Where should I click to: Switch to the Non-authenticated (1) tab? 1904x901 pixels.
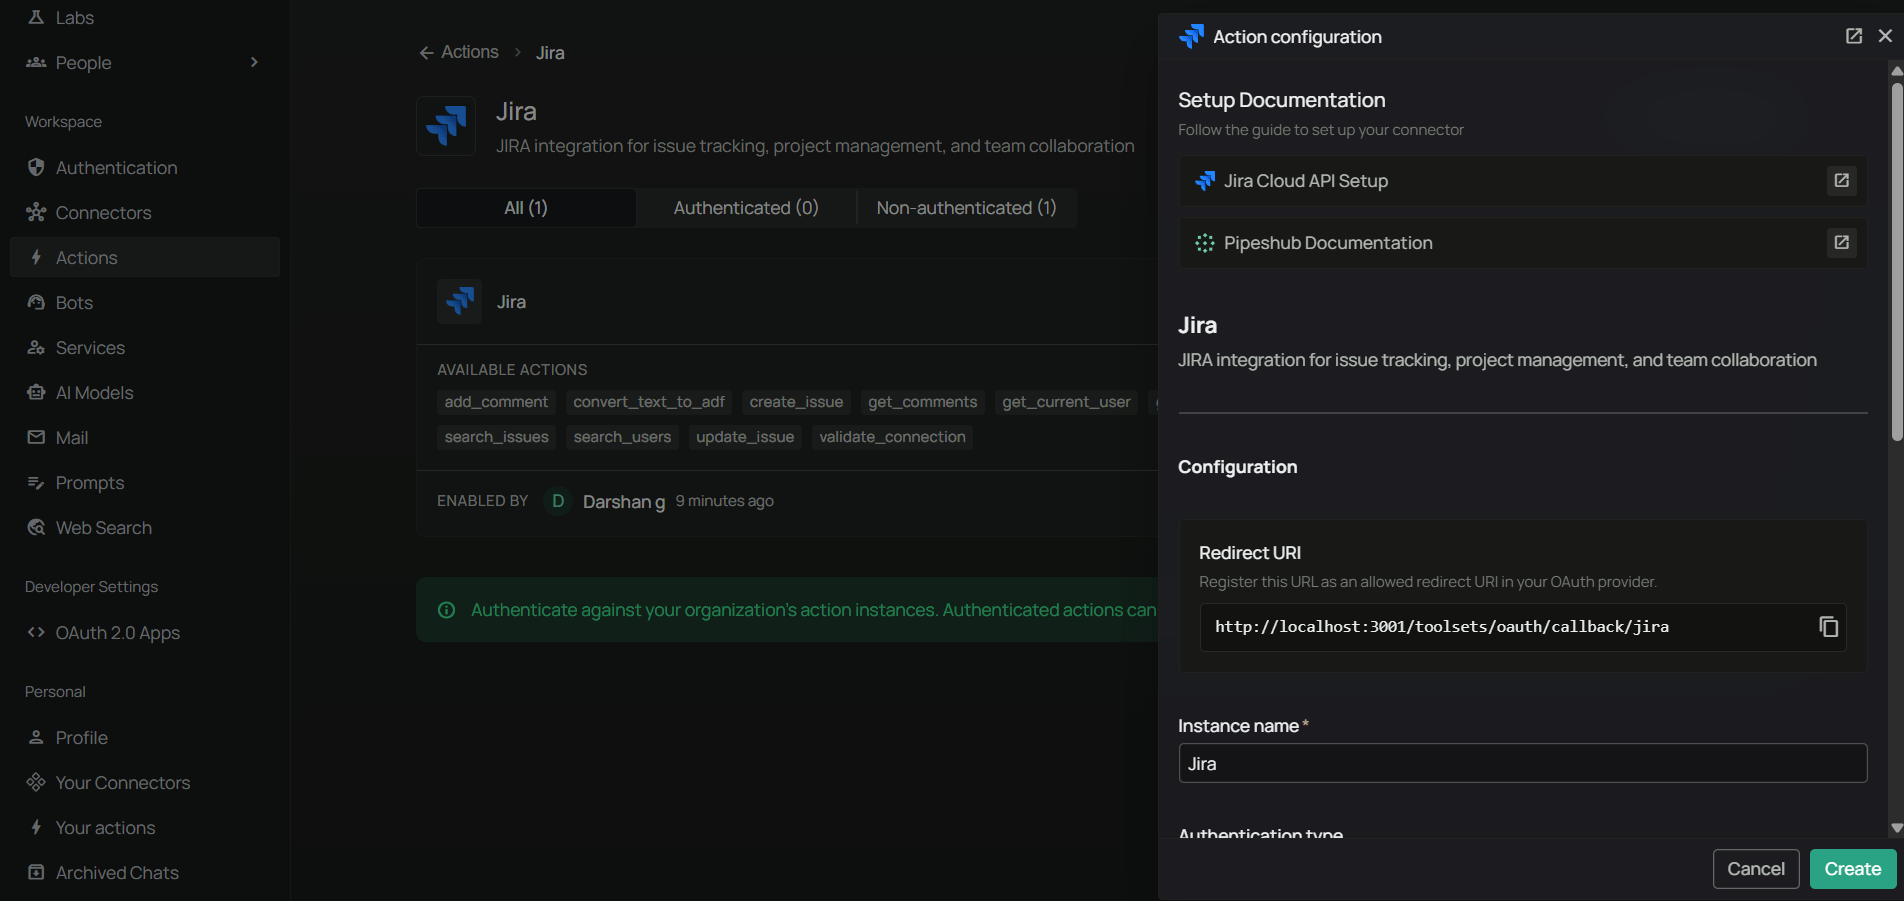tap(966, 208)
